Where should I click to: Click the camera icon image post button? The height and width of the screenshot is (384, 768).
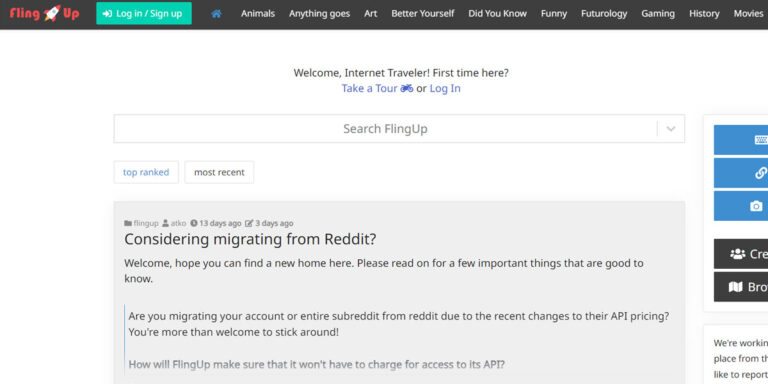(x=741, y=206)
